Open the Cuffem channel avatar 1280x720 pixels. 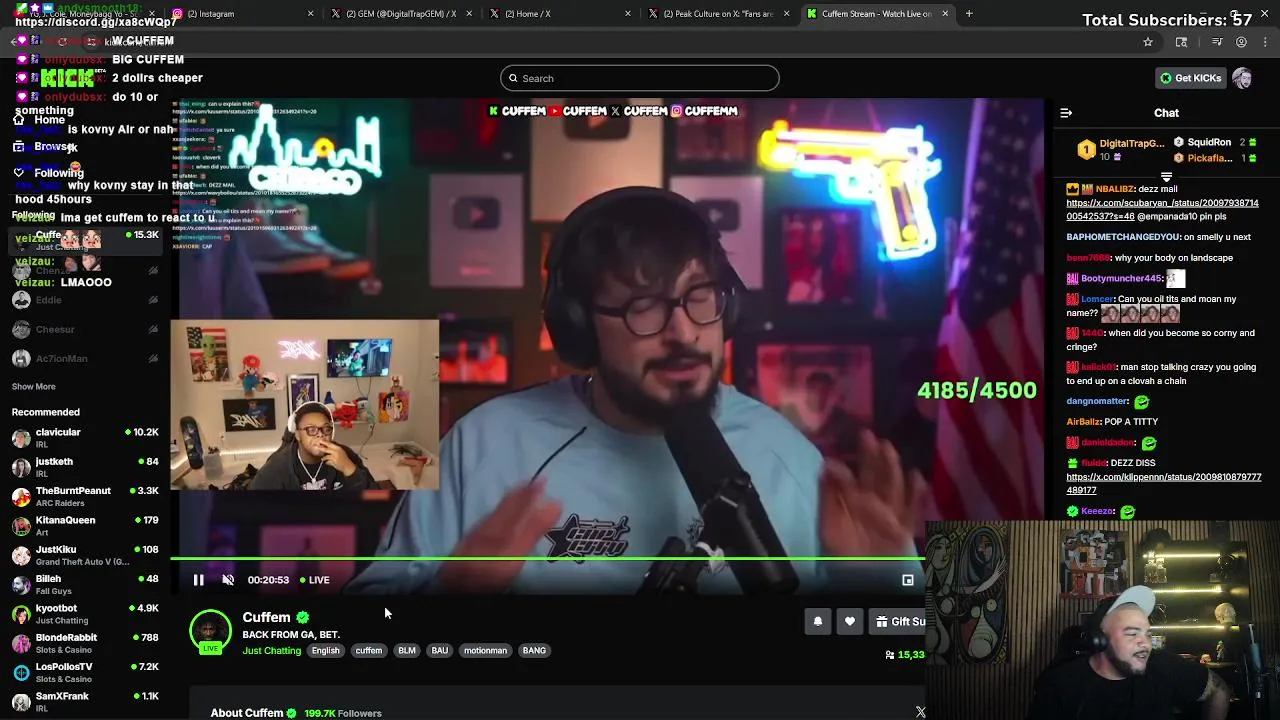click(x=210, y=631)
